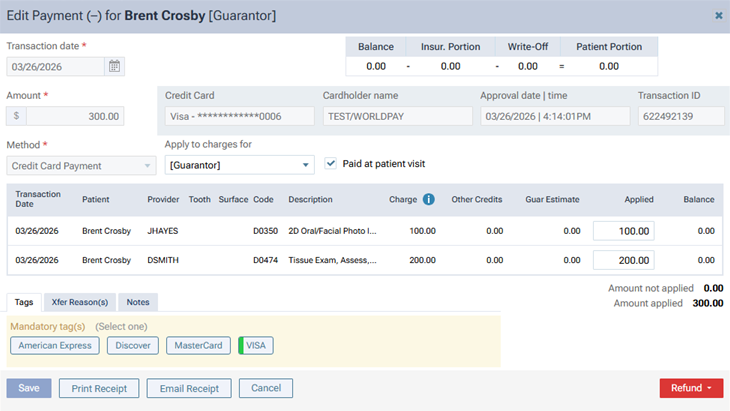The width and height of the screenshot is (730, 411).
Task: Select the VISA mandatory tag
Action: pyautogui.click(x=256, y=345)
